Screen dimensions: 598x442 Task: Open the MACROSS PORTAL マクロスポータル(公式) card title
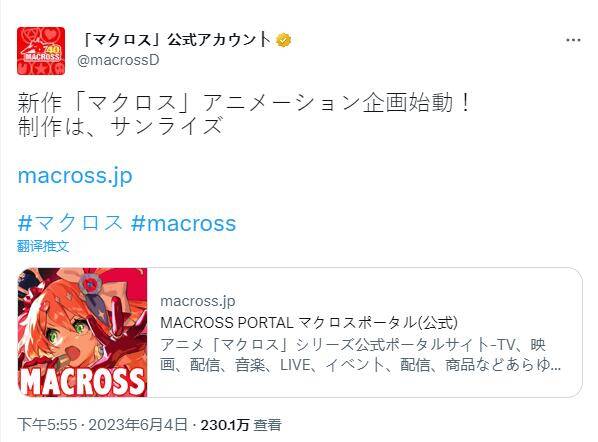[x=309, y=323]
